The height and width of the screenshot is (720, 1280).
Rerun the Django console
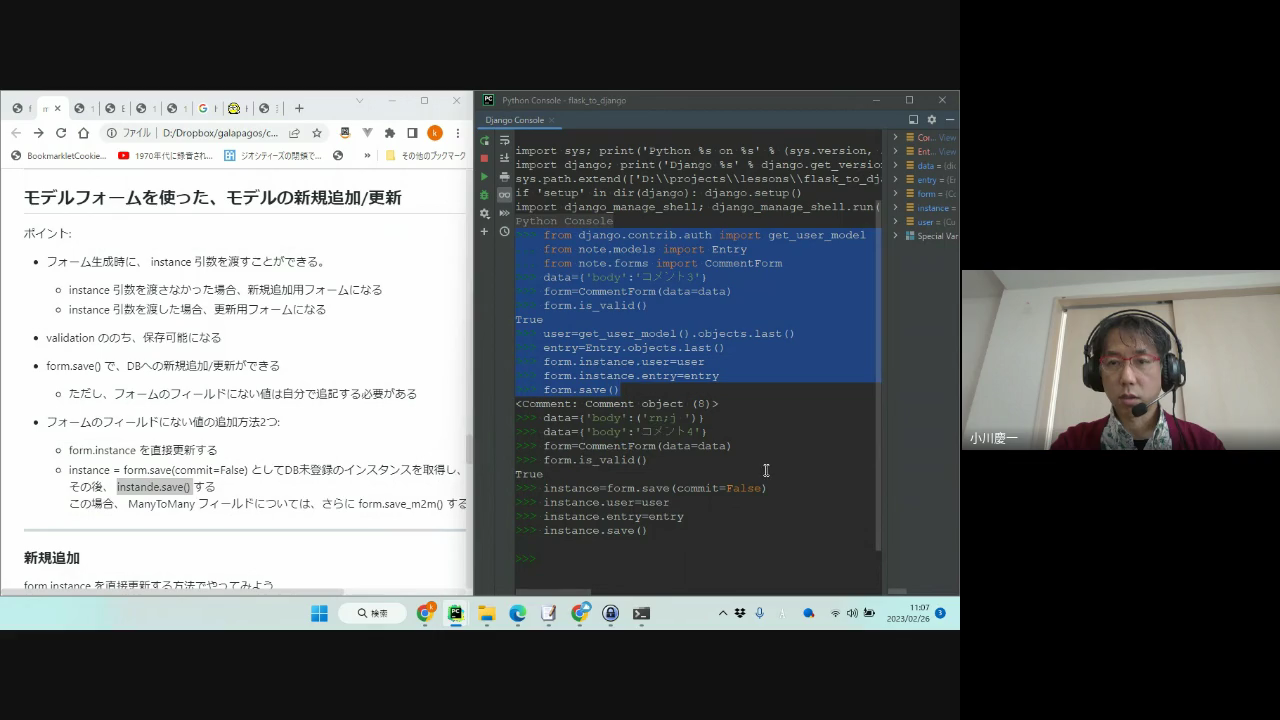[x=485, y=140]
